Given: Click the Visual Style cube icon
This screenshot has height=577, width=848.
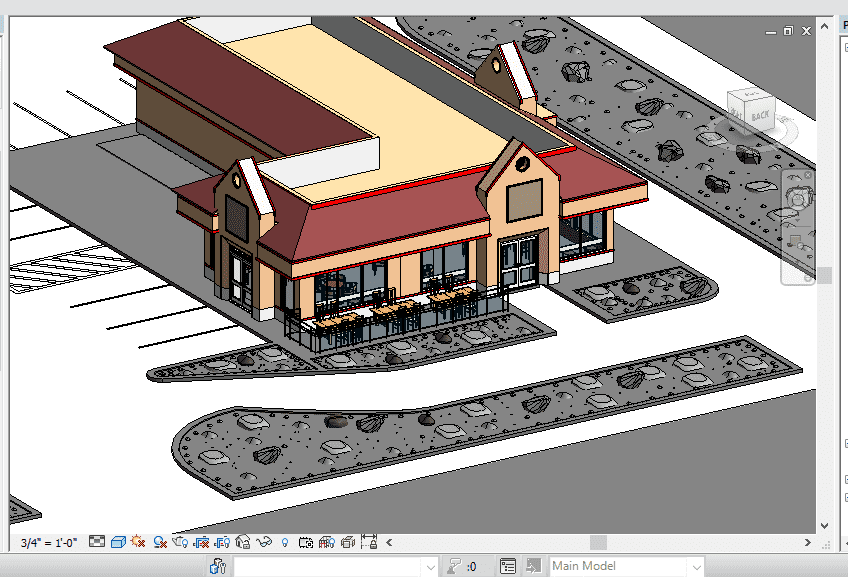Looking at the screenshot, I should coord(118,542).
